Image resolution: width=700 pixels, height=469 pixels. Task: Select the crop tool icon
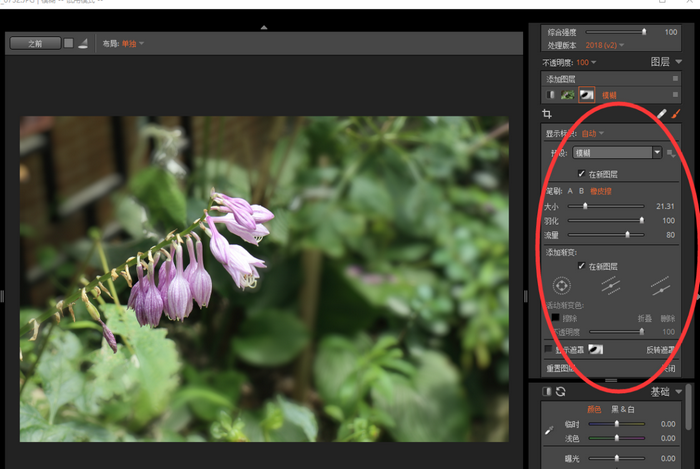click(x=547, y=115)
